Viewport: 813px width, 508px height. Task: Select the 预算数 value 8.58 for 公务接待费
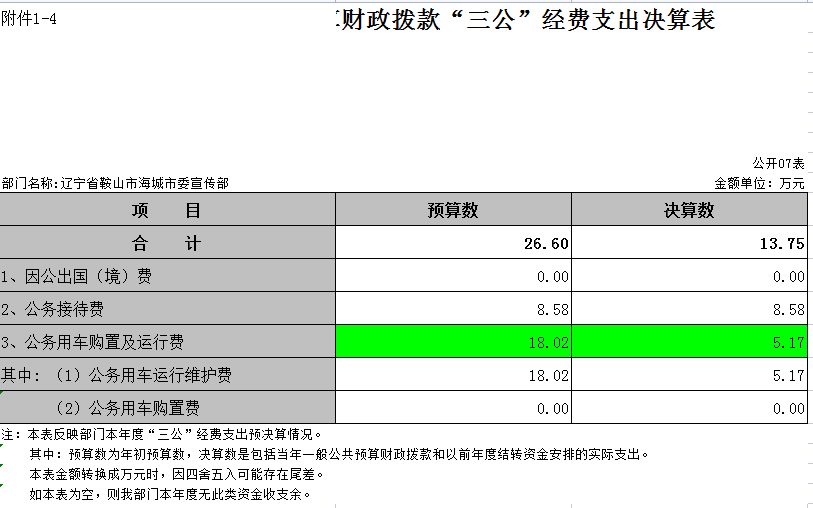click(x=453, y=309)
